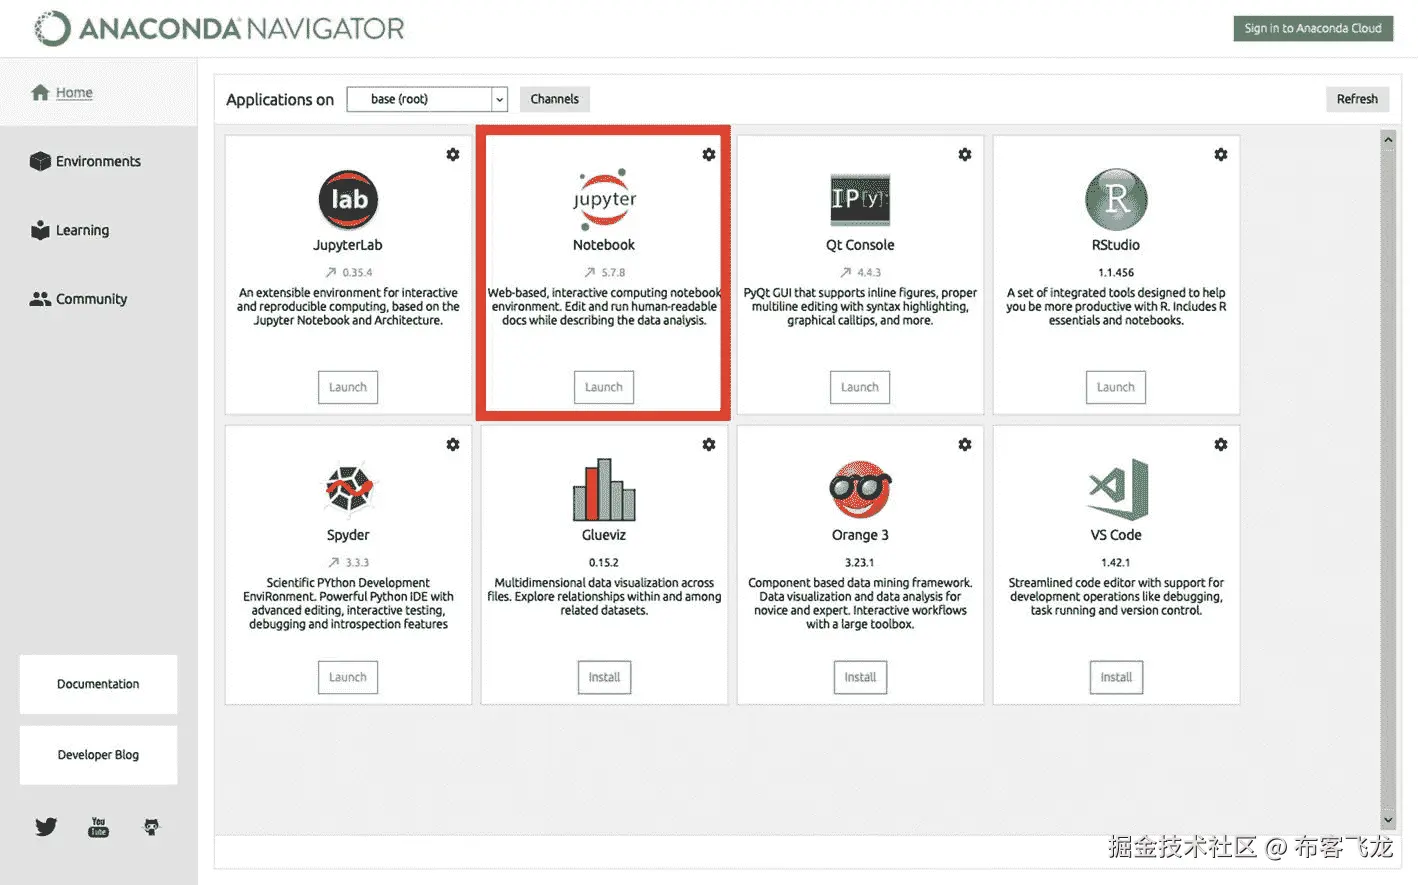The image size is (1418, 885).
Task: Install Glueviz
Action: [604, 677]
